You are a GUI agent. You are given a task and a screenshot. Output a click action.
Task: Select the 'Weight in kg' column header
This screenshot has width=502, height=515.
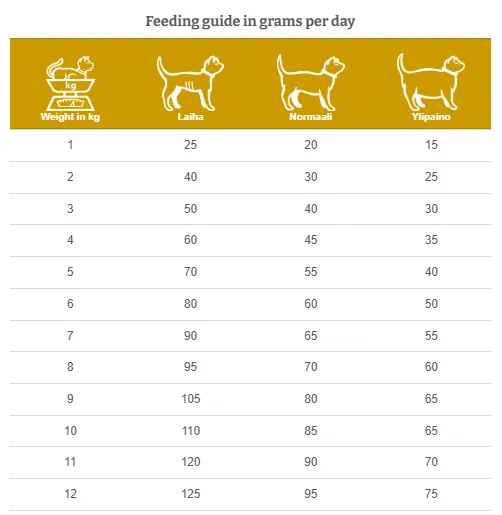(70, 117)
